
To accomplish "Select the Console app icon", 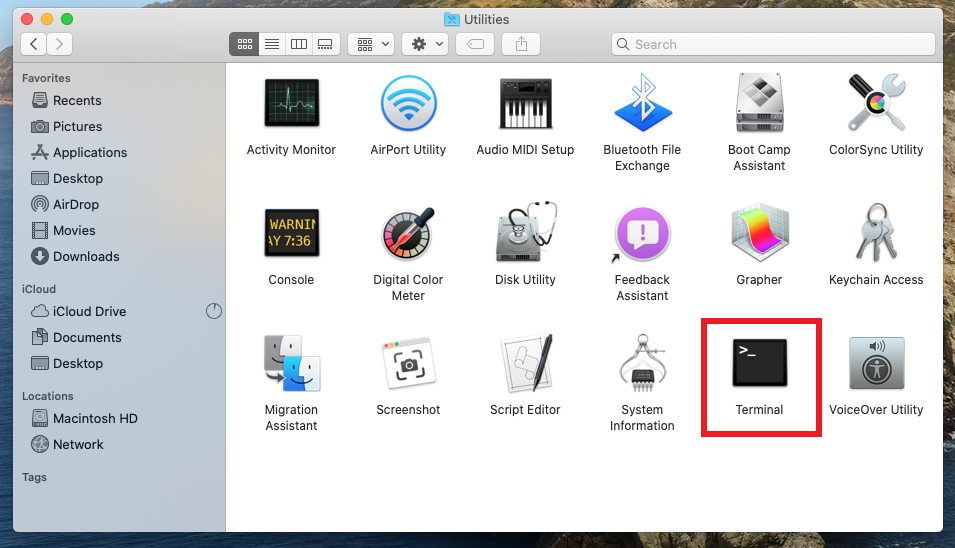I will 292,233.
